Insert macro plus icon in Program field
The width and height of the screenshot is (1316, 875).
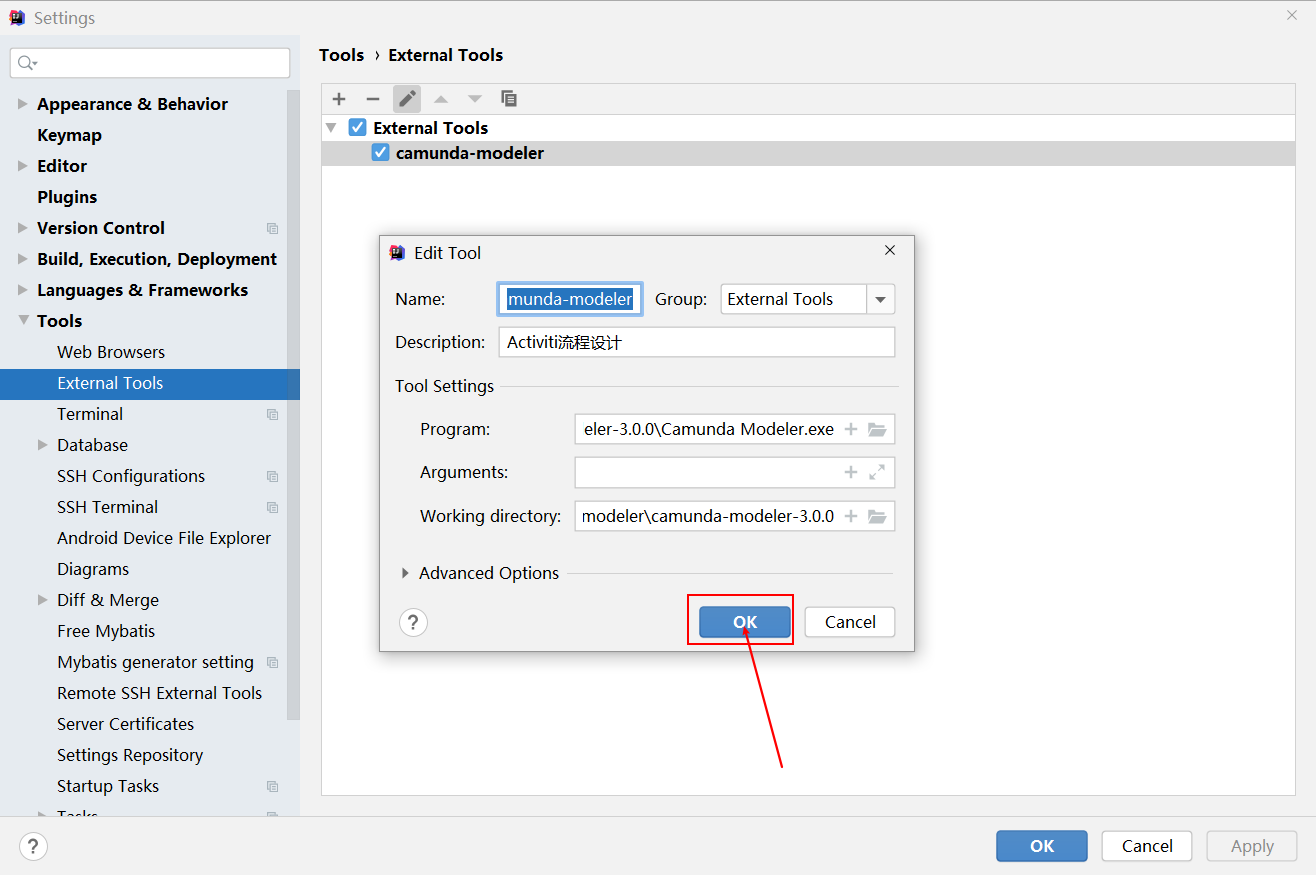851,429
